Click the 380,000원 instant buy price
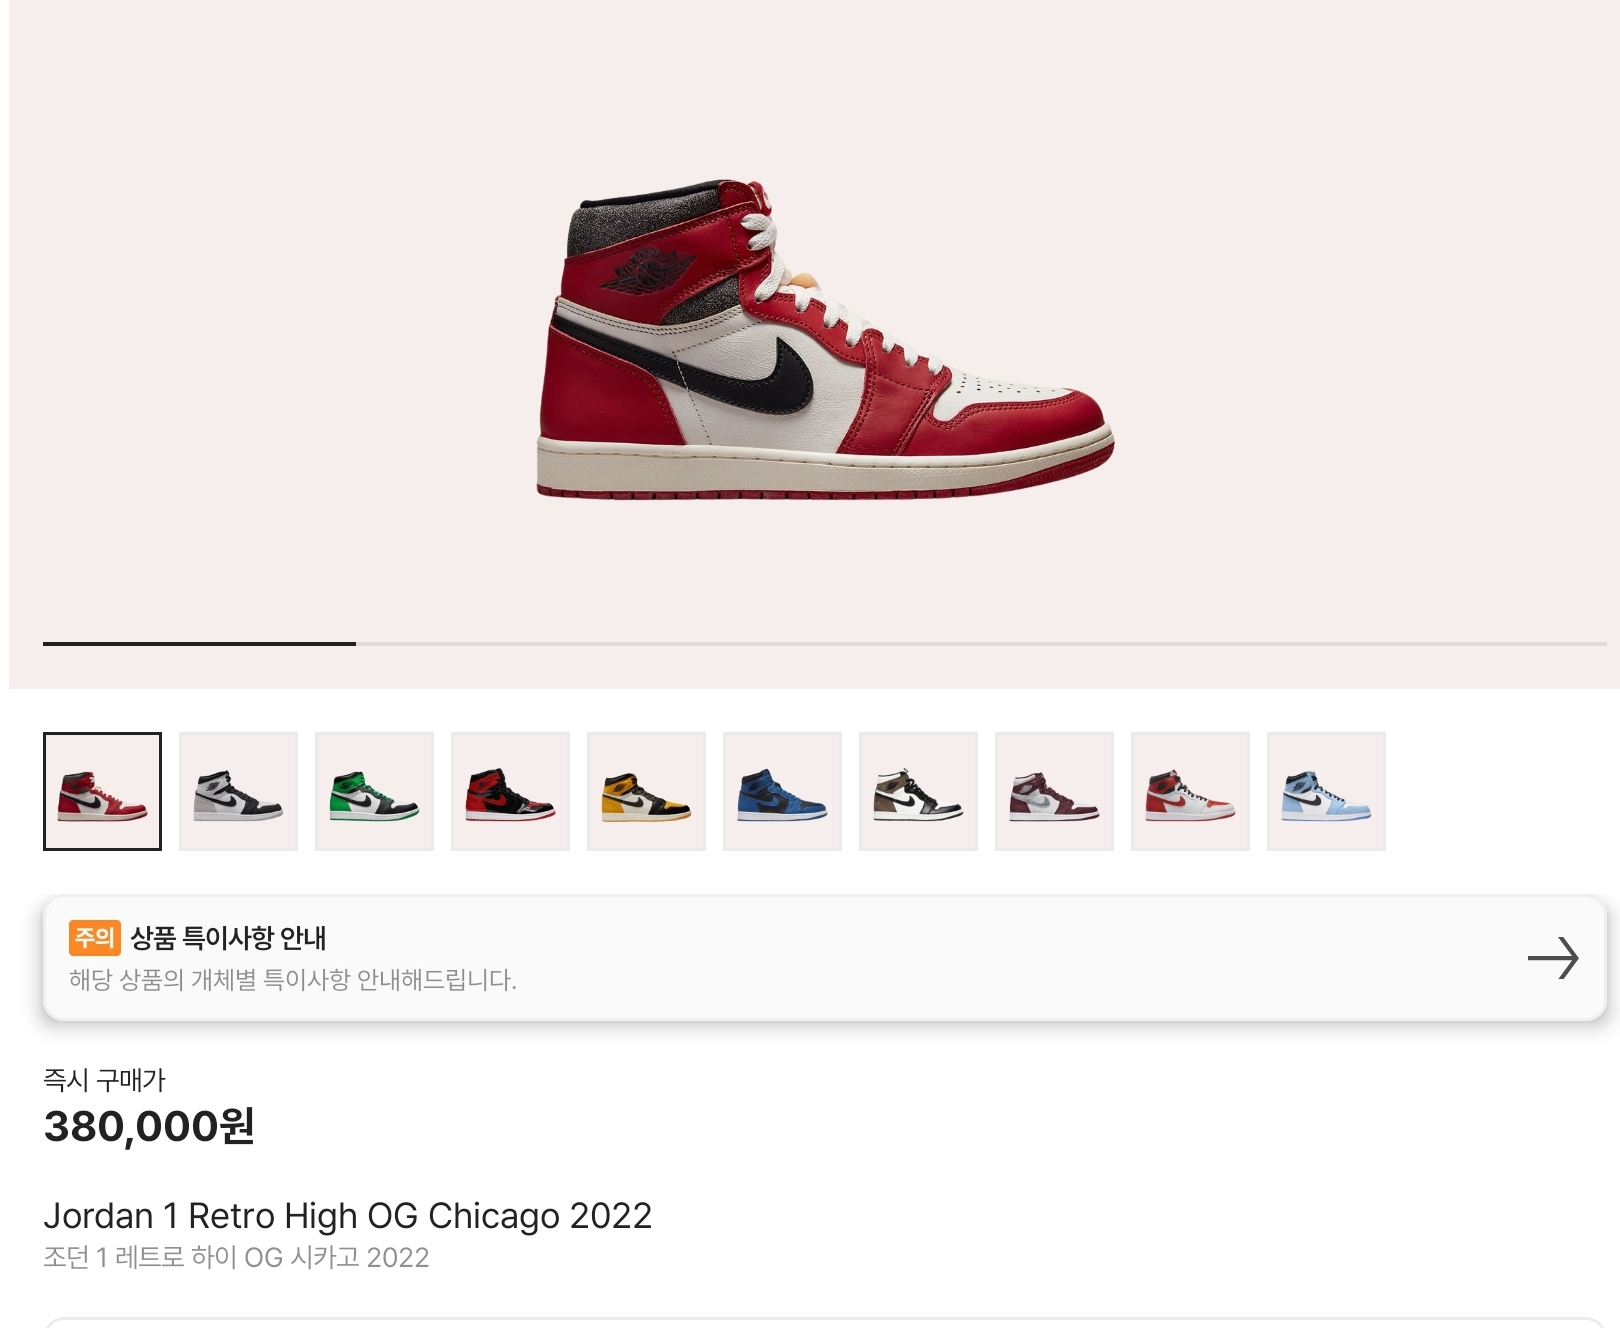This screenshot has width=1620, height=1328. [x=149, y=1127]
